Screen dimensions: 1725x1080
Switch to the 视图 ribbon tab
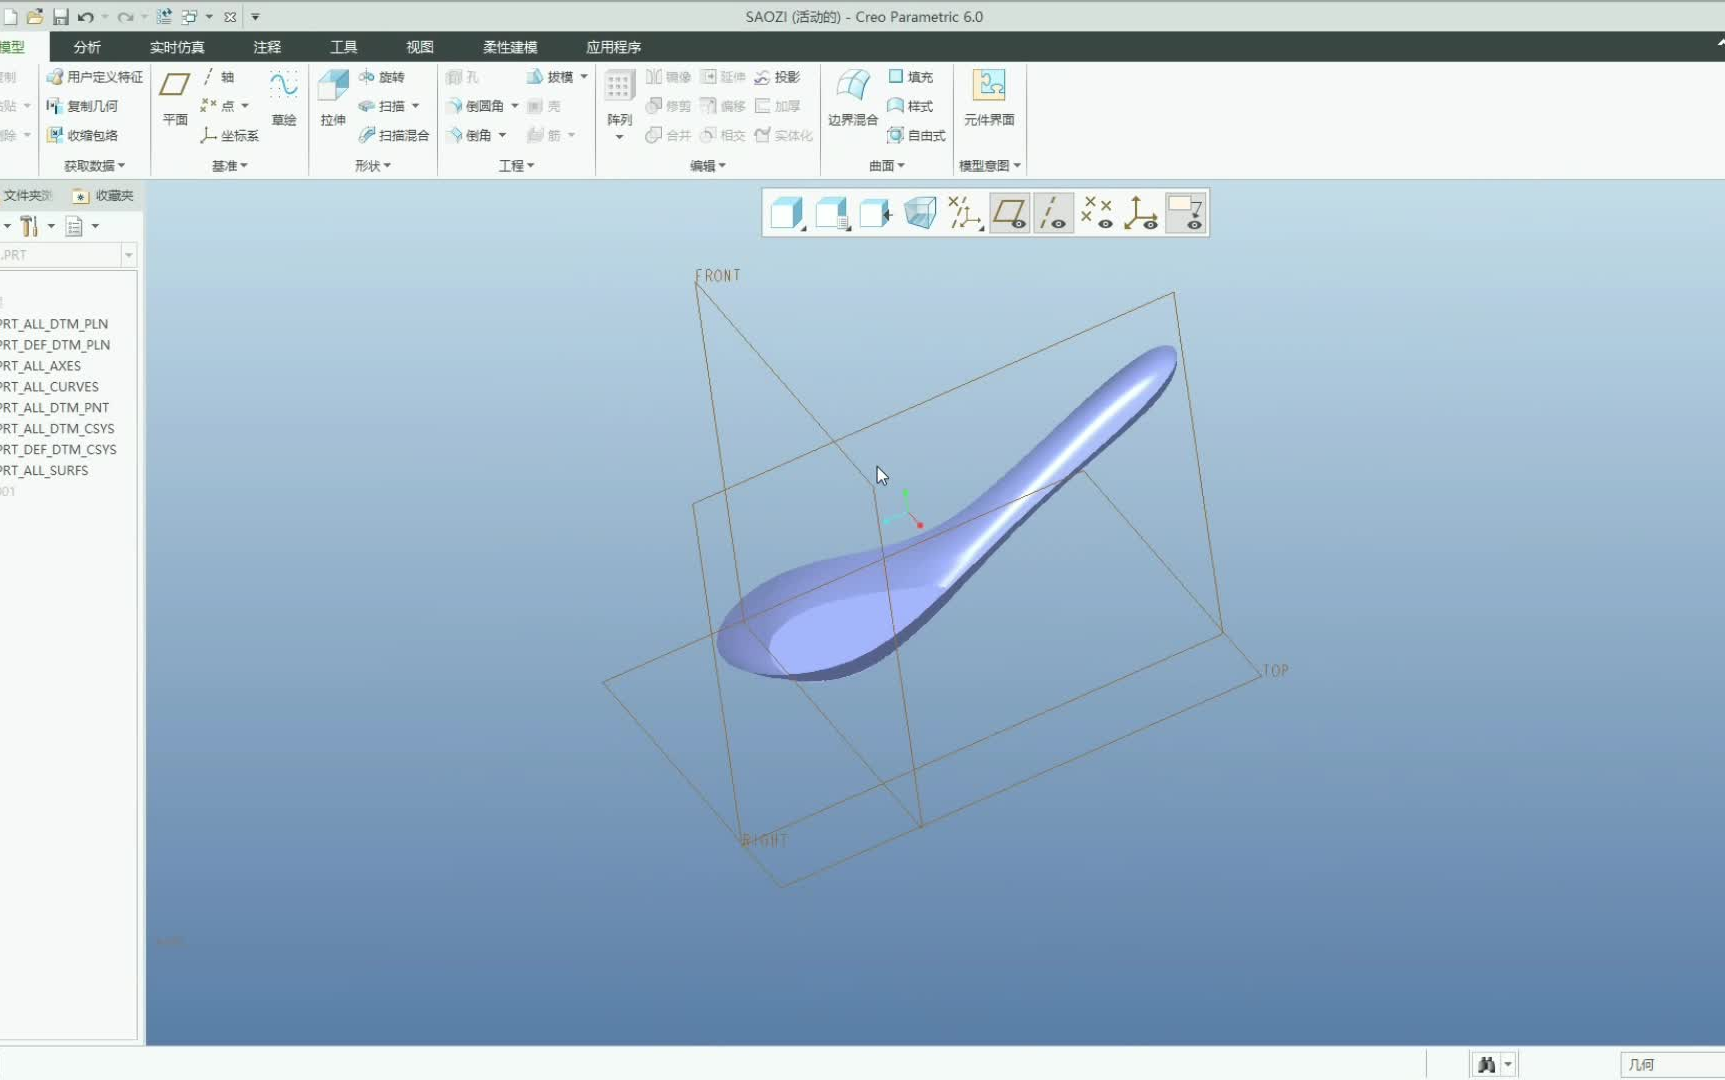[x=419, y=46]
